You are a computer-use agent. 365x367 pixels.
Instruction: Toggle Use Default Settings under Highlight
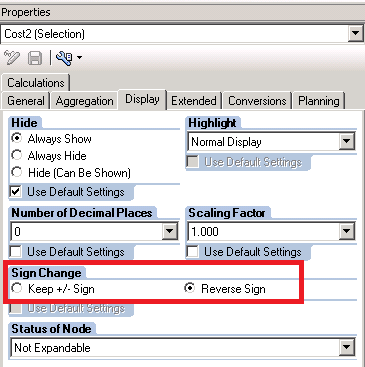pyautogui.click(x=193, y=162)
